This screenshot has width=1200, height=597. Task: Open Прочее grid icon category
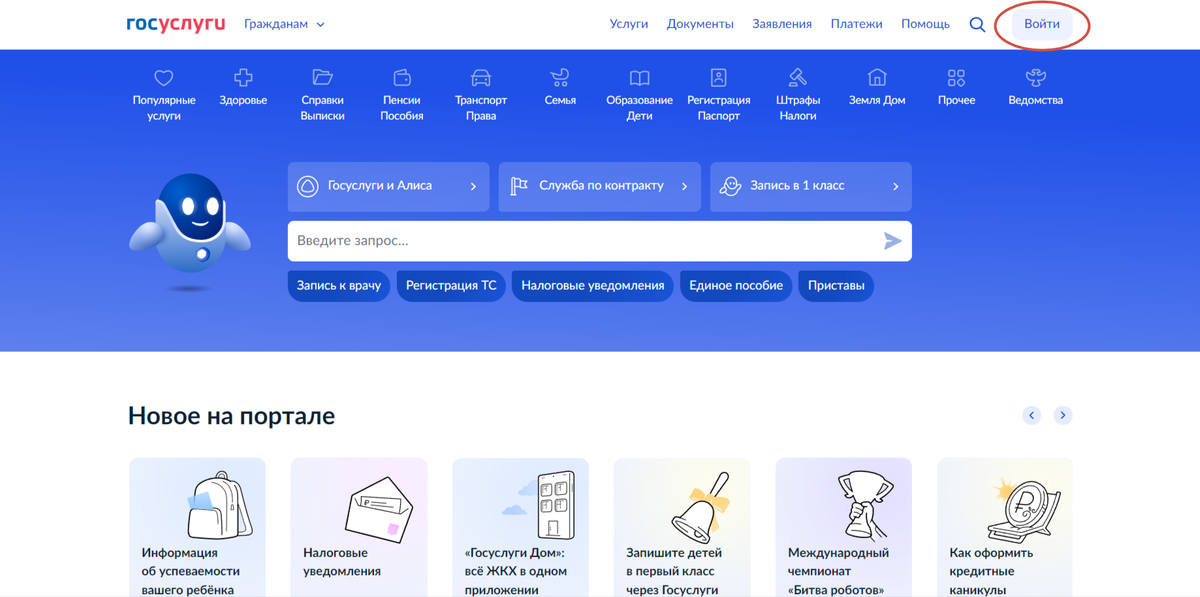956,77
